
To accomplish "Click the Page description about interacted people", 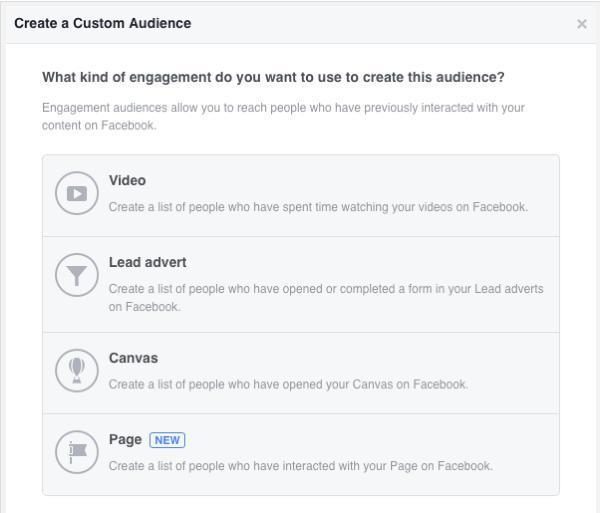I will click(301, 466).
